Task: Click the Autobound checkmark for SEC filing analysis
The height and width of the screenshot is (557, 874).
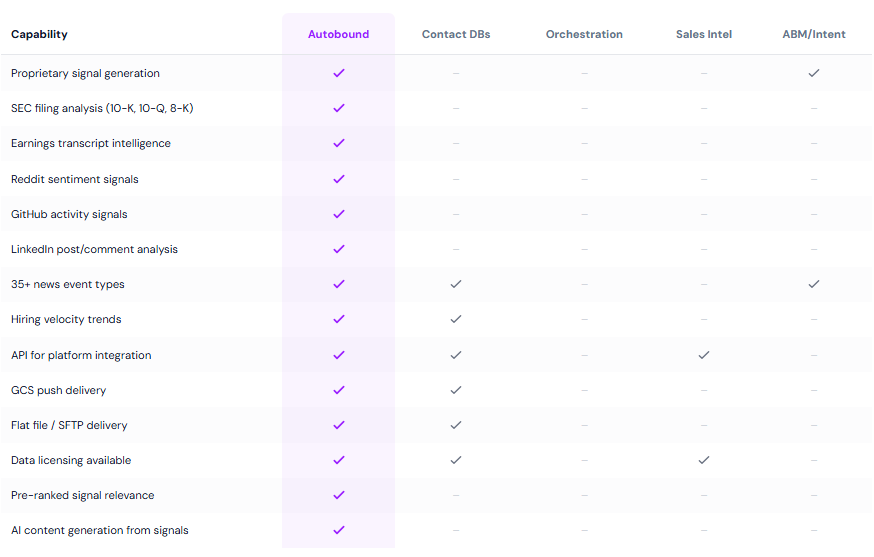Action: coord(338,108)
